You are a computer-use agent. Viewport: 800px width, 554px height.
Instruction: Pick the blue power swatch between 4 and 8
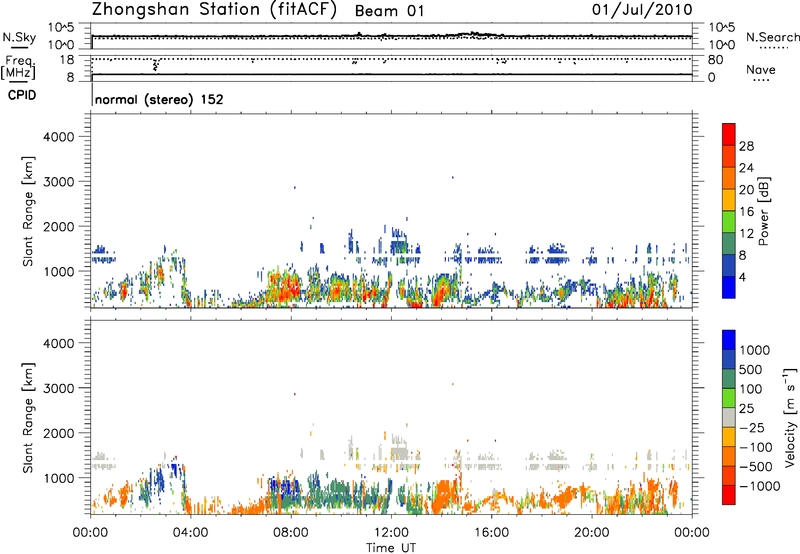[x=729, y=266]
